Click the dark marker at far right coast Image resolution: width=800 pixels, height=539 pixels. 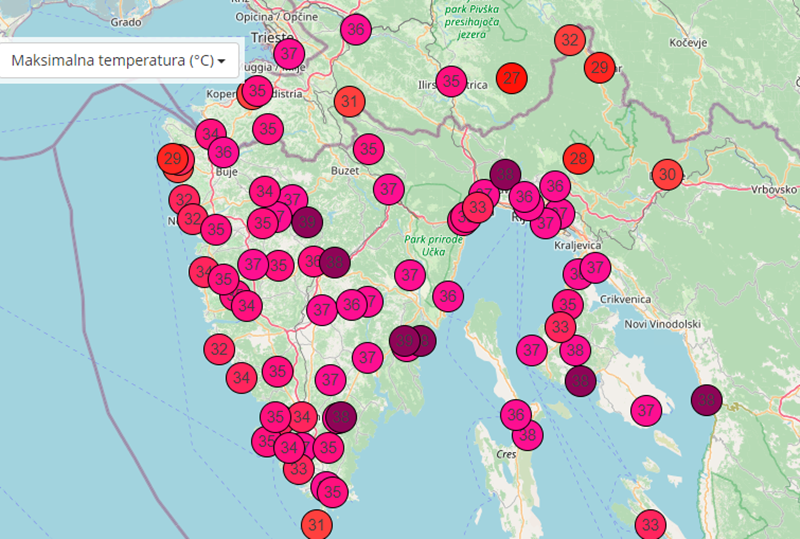point(706,400)
